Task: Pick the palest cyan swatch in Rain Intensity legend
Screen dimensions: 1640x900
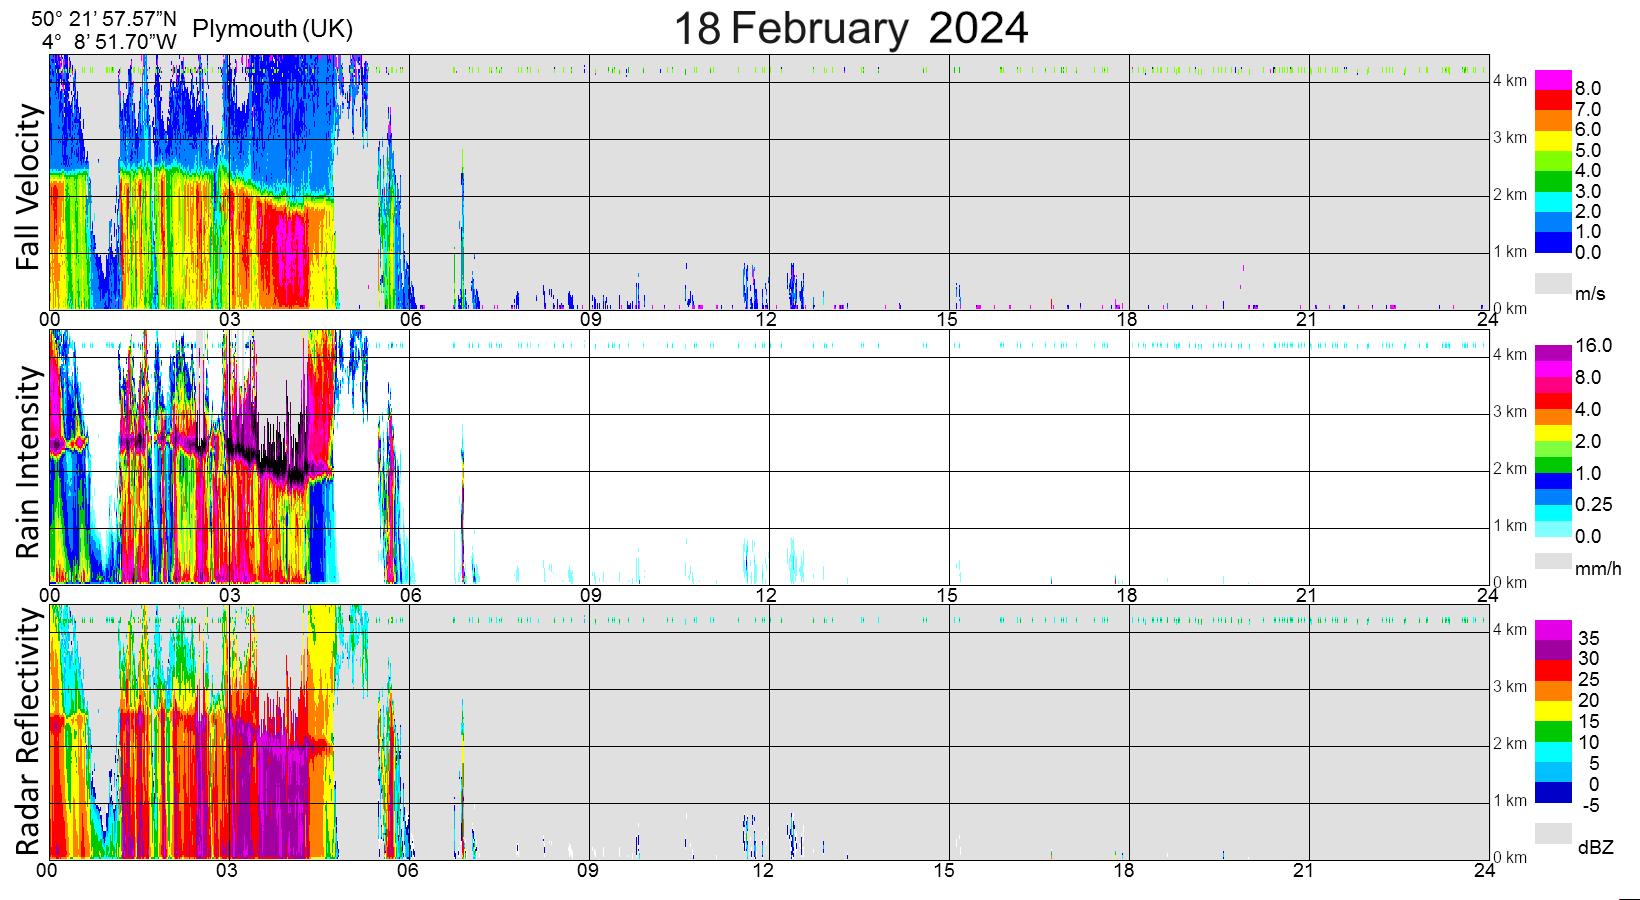Action: pyautogui.click(x=1554, y=530)
